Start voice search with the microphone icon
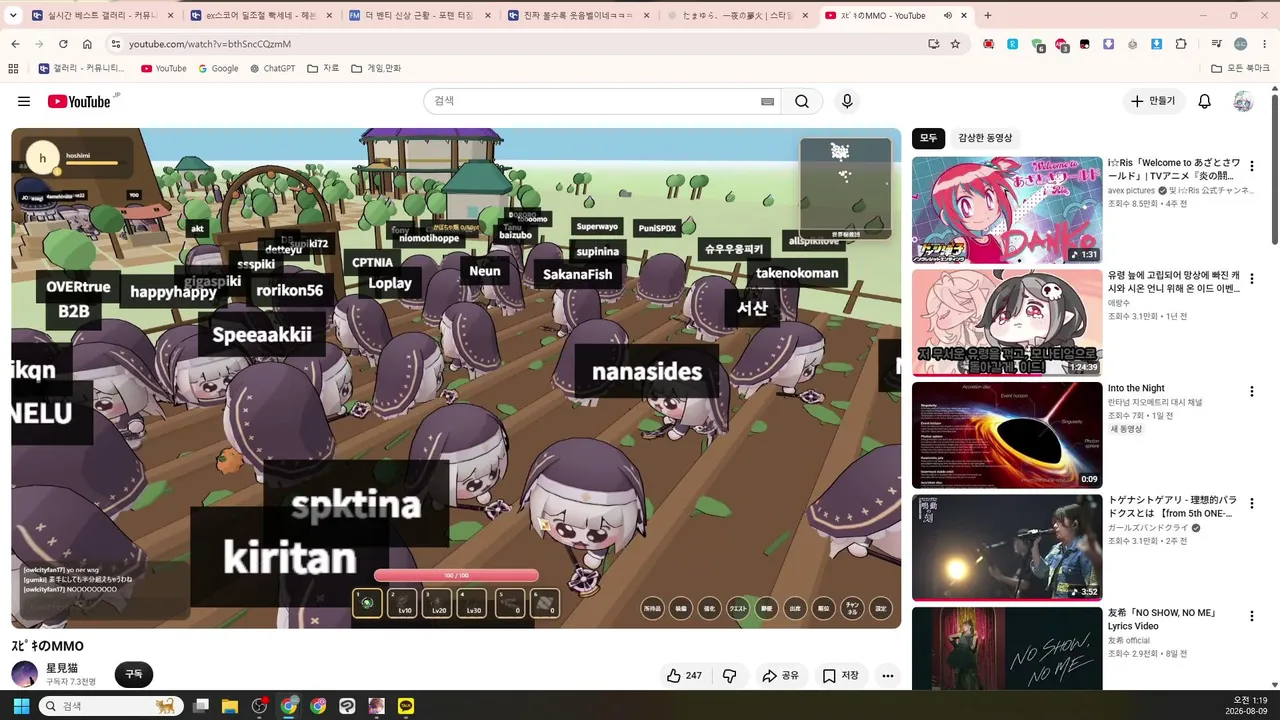1280x720 pixels. 847,101
